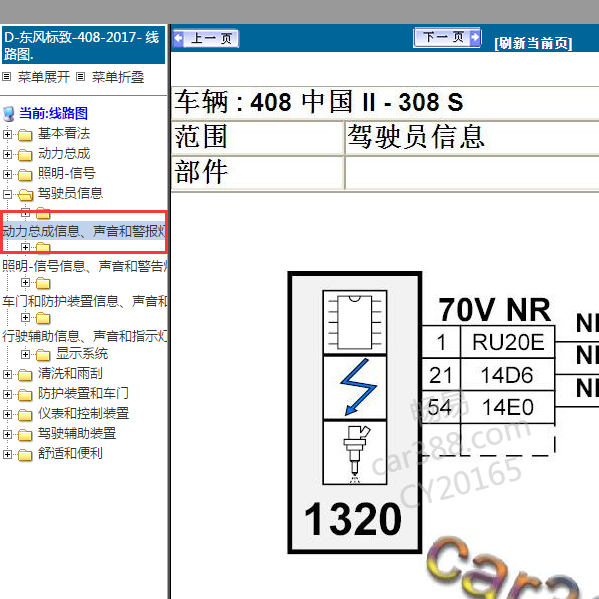Viewport: 599px width, 599px height.
Task: Select the 驾驶员信息 tree item
Action: [x=71, y=193]
